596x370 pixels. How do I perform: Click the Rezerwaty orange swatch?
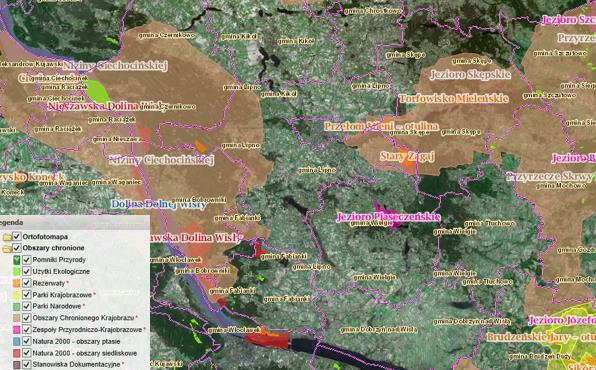17,283
